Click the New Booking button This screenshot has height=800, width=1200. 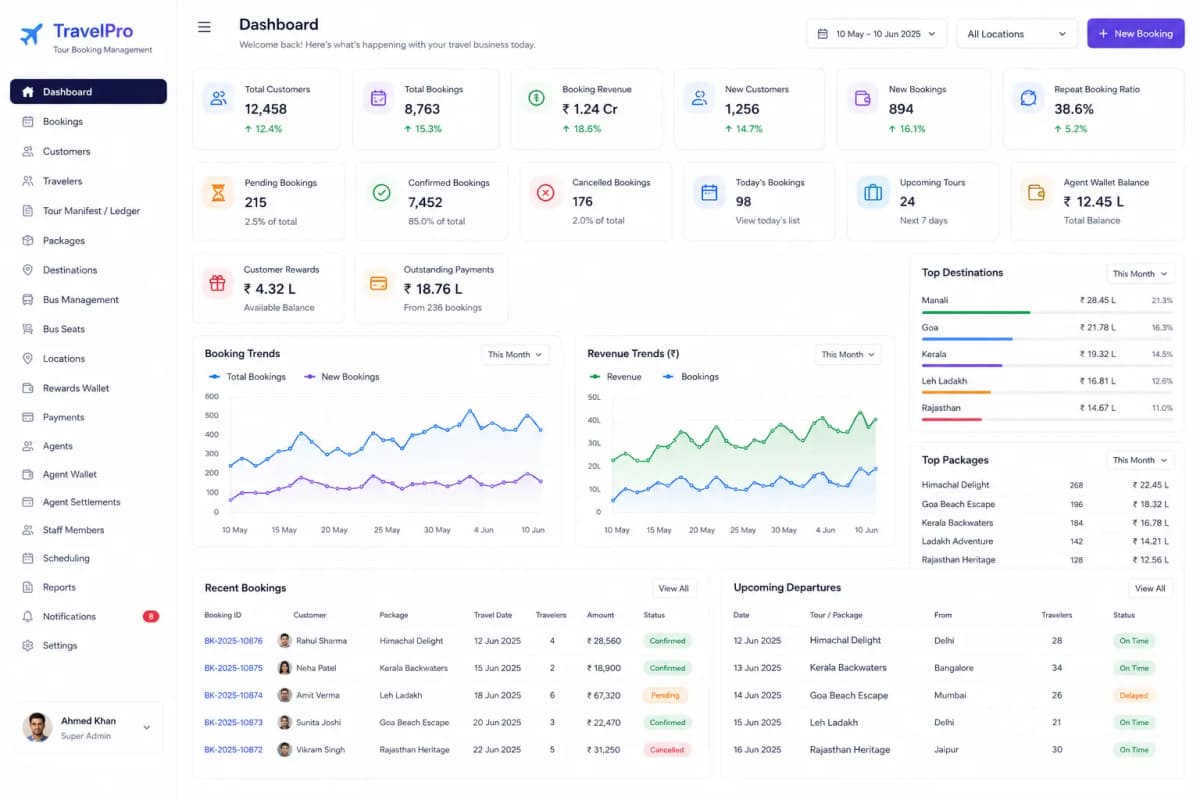coord(1136,34)
